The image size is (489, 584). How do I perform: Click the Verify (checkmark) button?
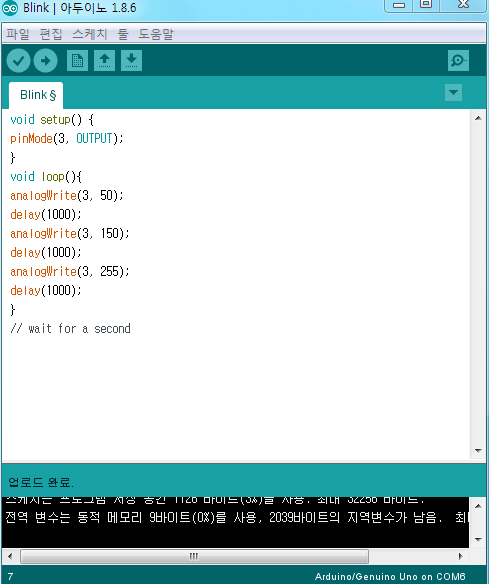click(18, 60)
